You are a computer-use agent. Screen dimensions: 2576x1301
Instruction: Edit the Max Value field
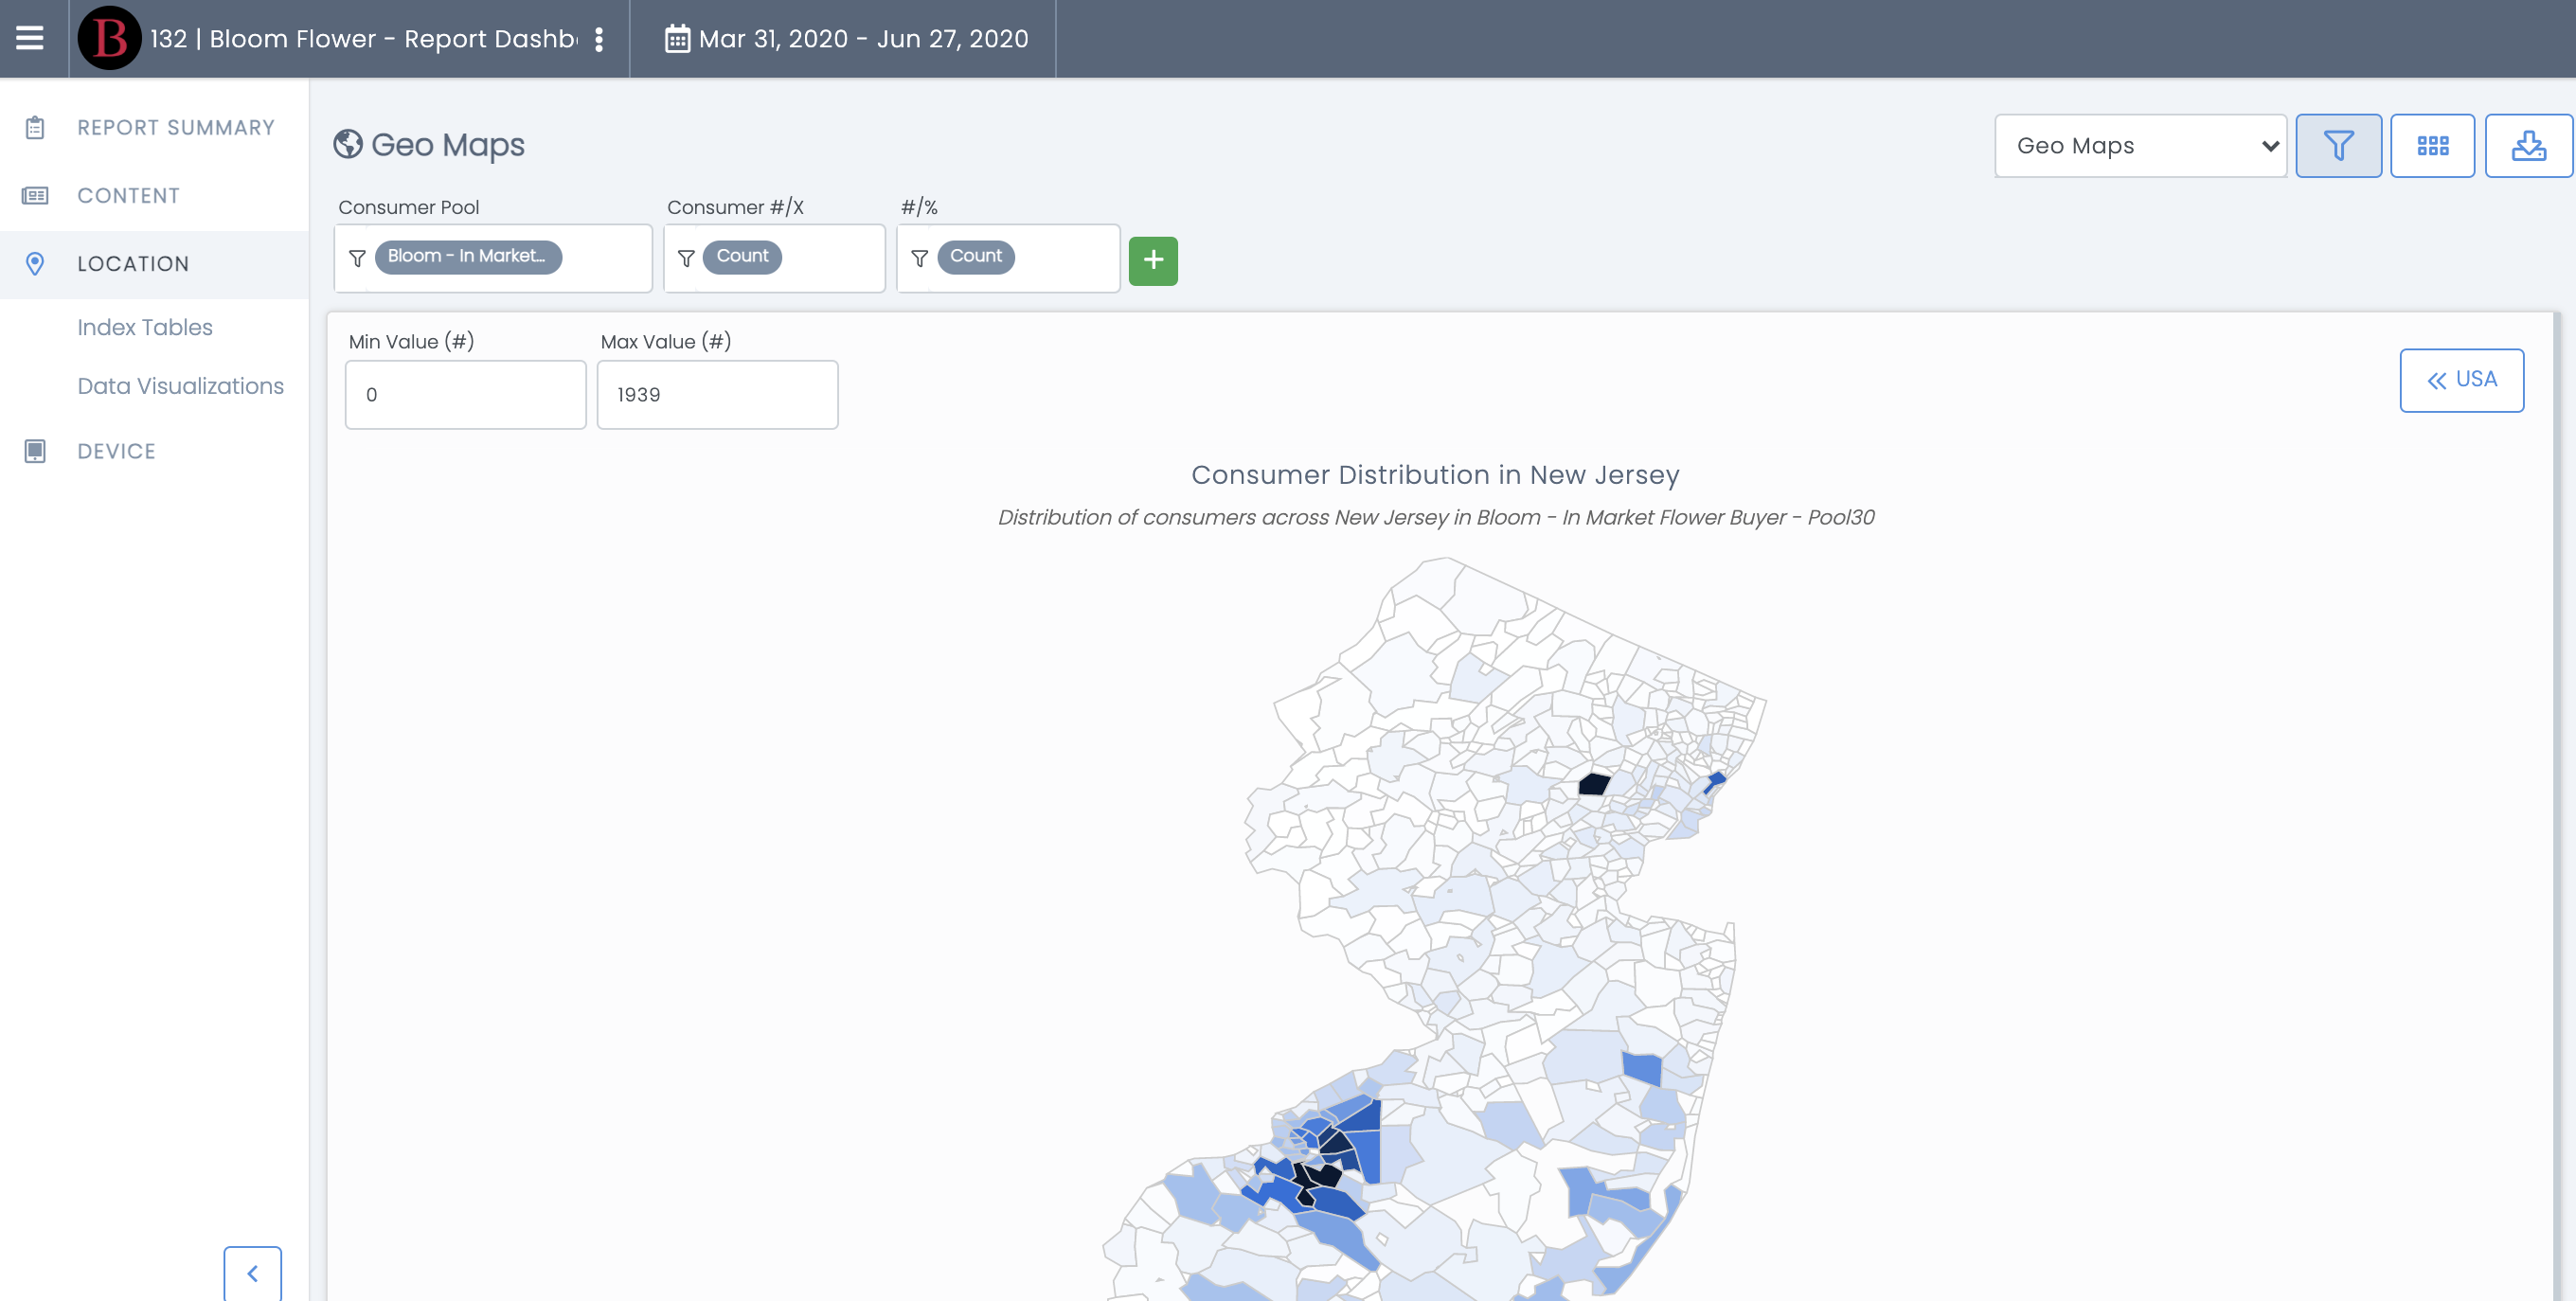point(717,394)
